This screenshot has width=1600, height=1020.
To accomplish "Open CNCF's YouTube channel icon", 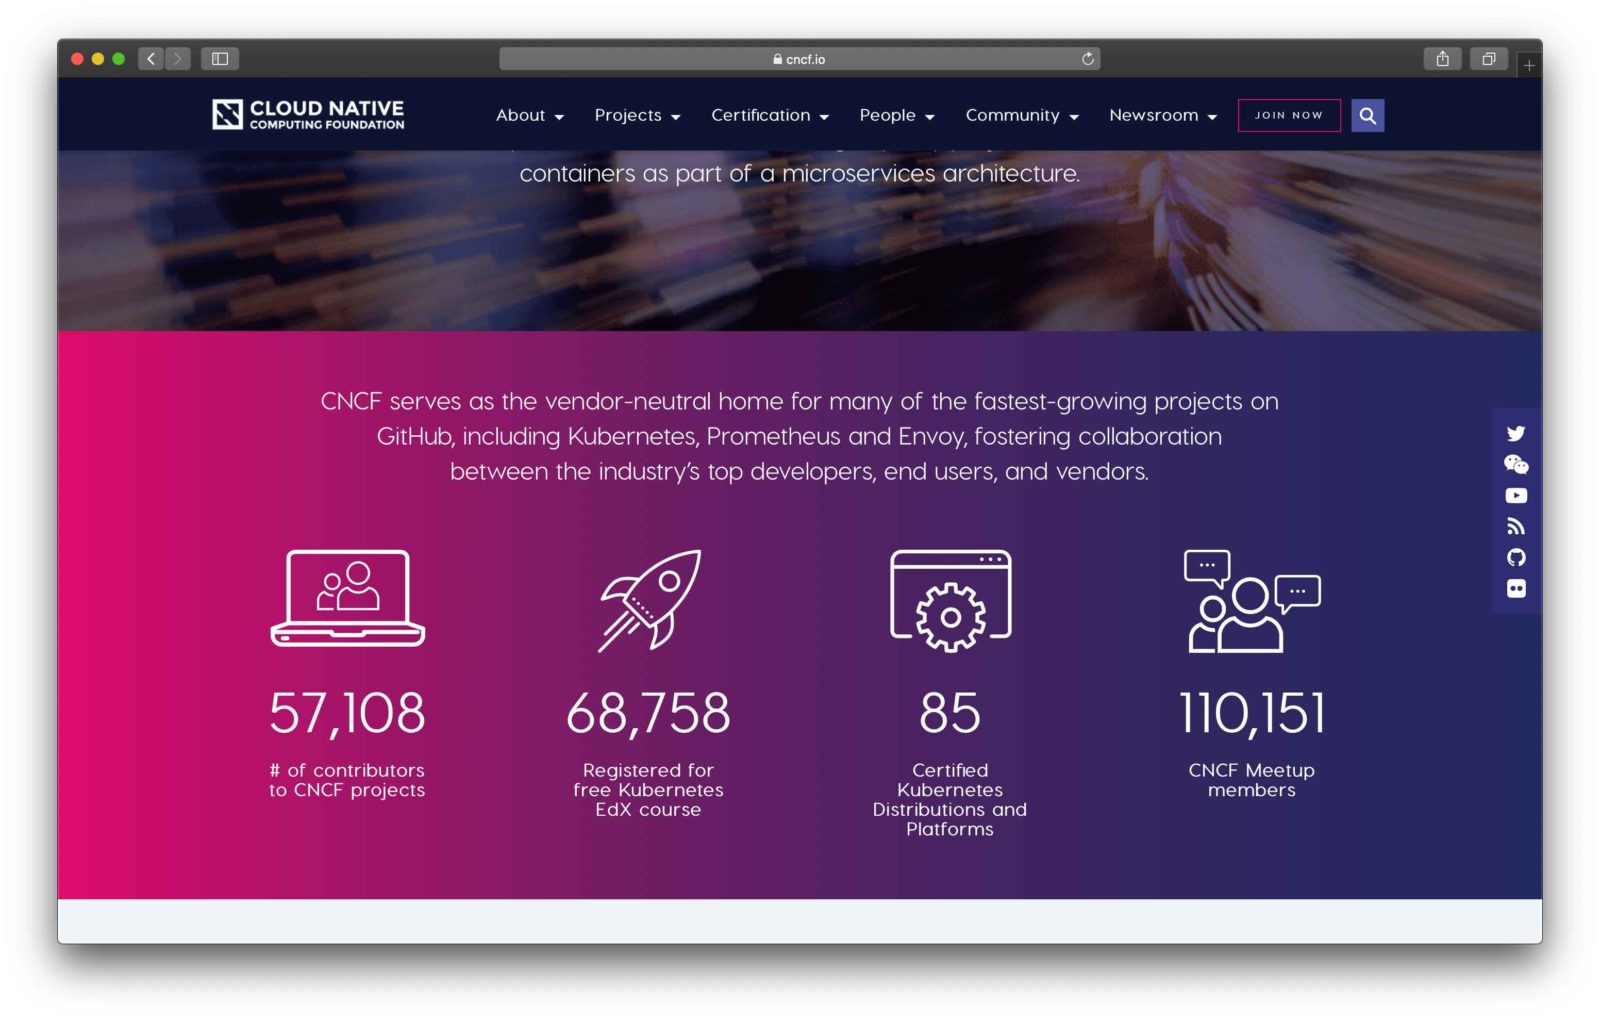I will pyautogui.click(x=1516, y=496).
